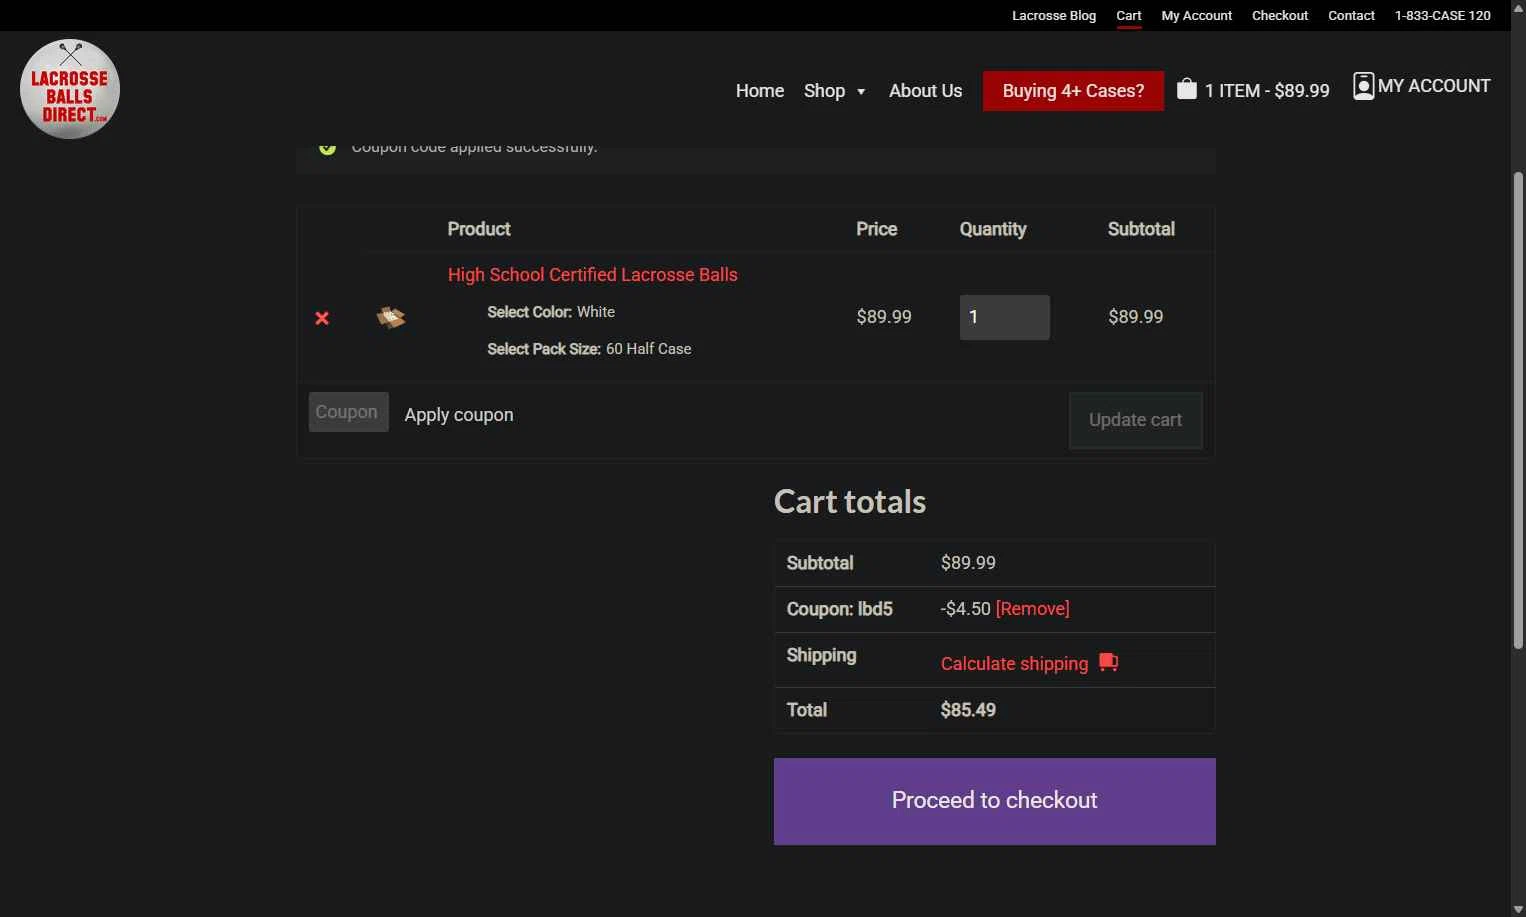The width and height of the screenshot is (1526, 917).
Task: Open the Checkout top bar link
Action: 1280,15
